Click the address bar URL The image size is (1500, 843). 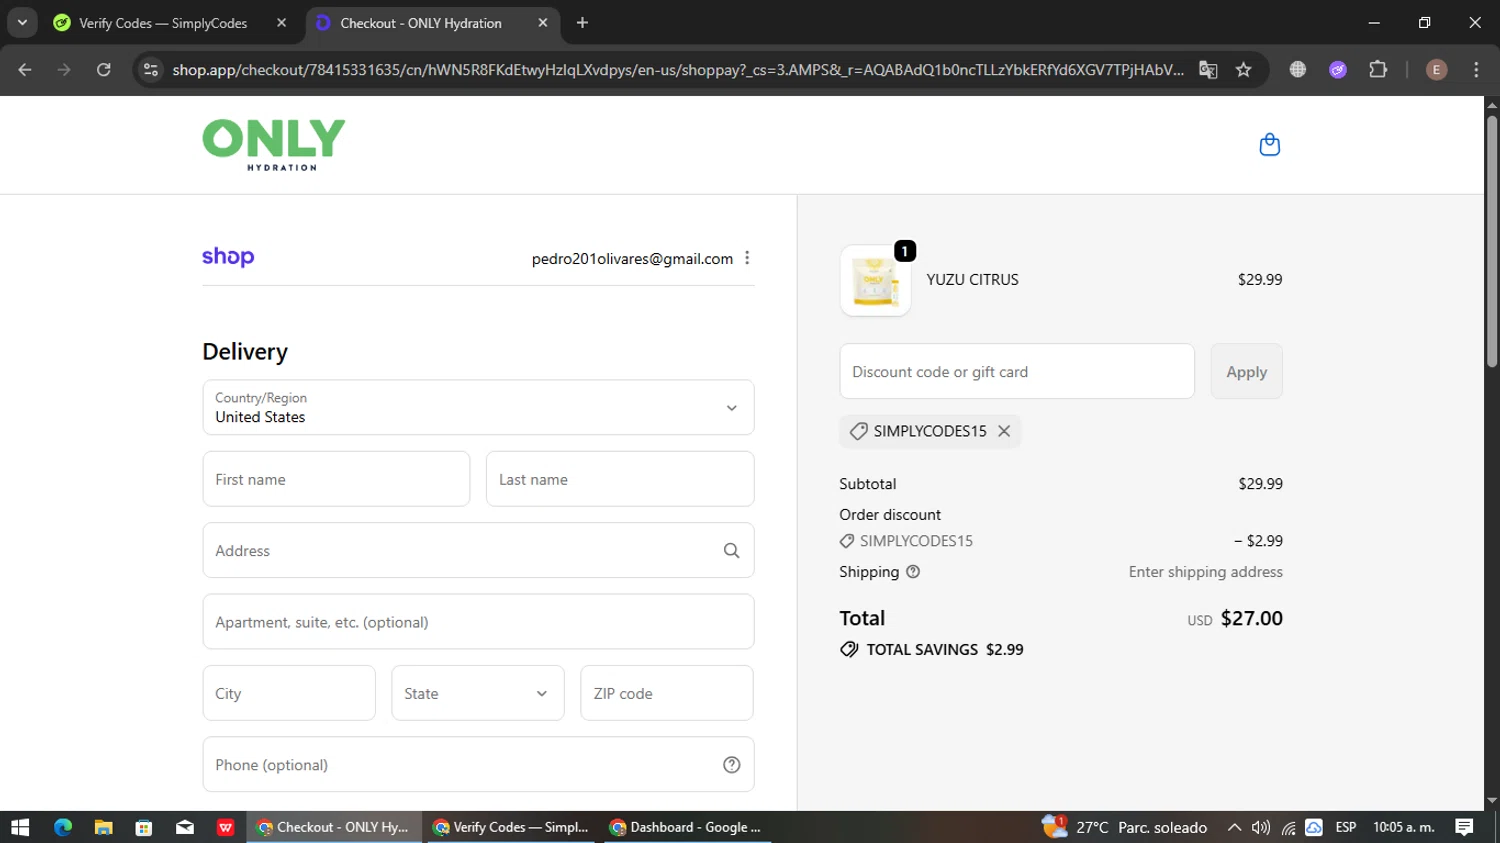click(x=677, y=69)
